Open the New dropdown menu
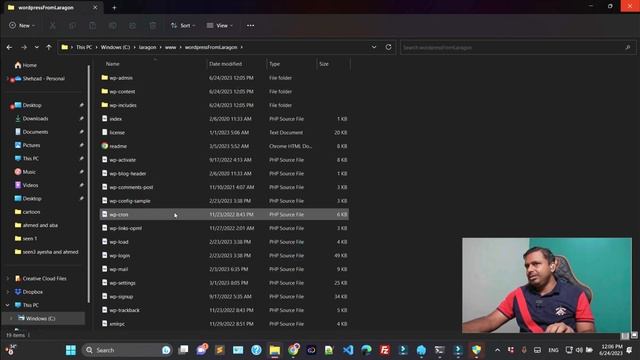The height and width of the screenshot is (360, 640). [x=22, y=26]
